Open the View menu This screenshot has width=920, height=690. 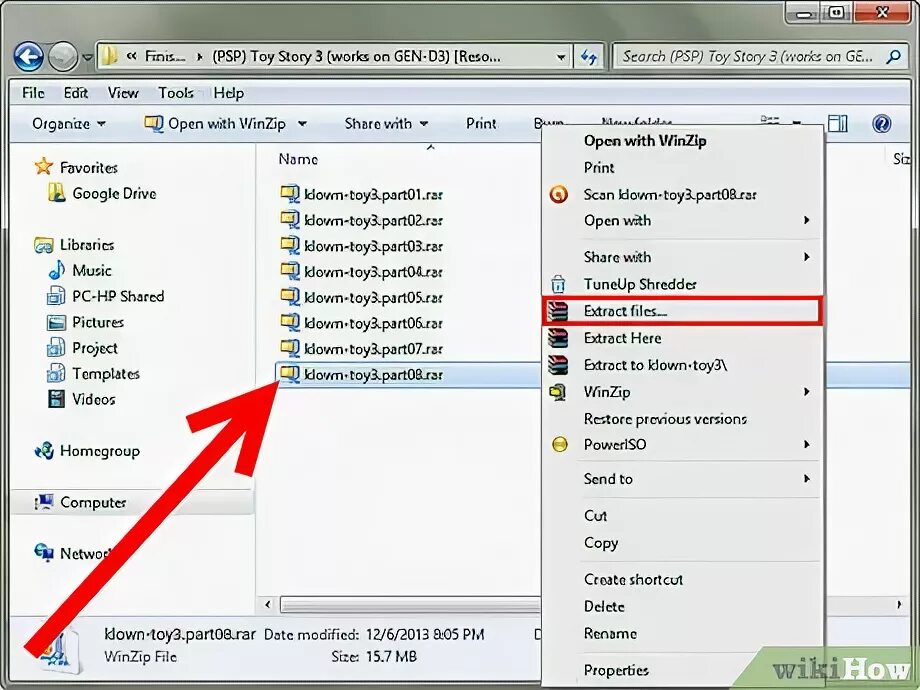pos(123,93)
